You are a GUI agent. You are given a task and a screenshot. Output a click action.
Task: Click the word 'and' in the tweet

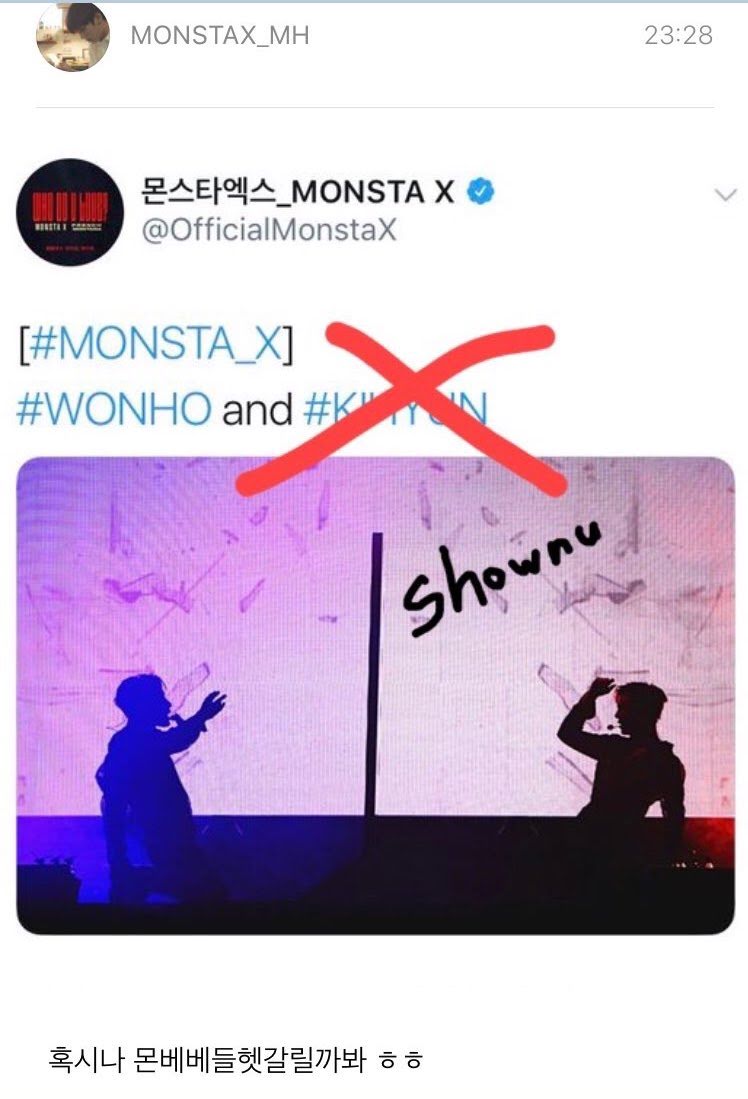[257, 409]
